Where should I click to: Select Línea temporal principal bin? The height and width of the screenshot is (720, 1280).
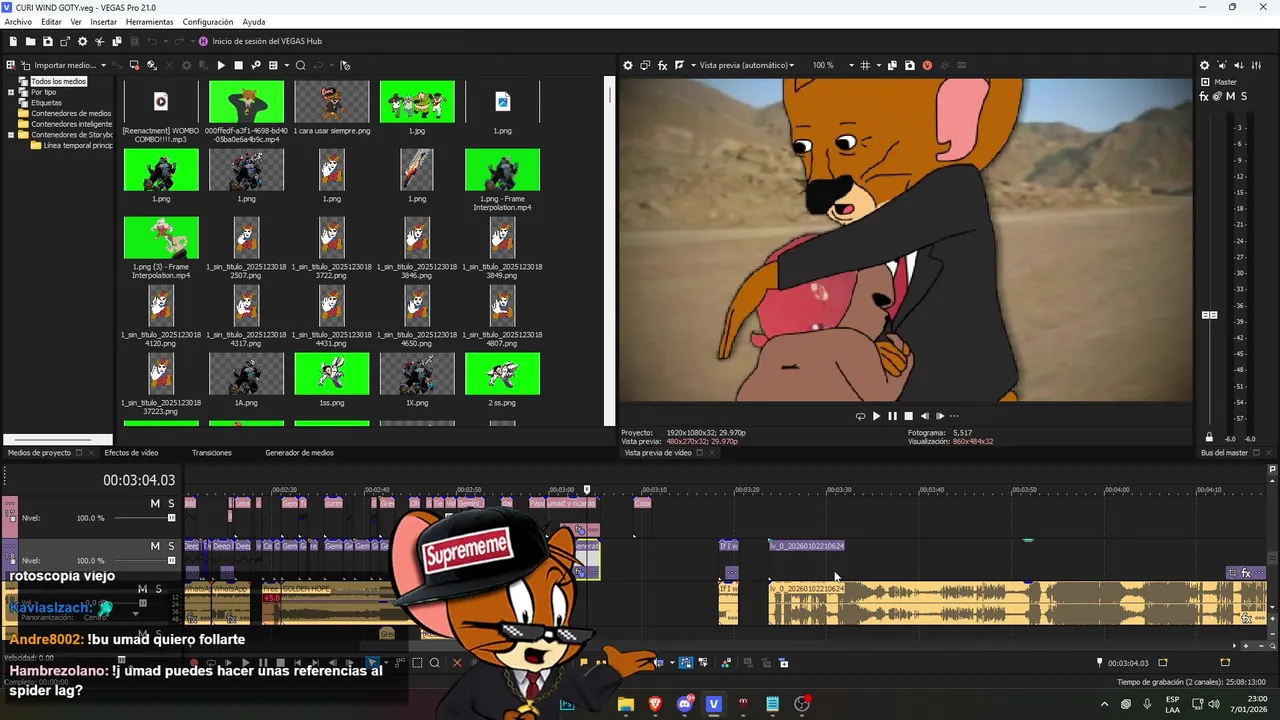click(x=78, y=145)
